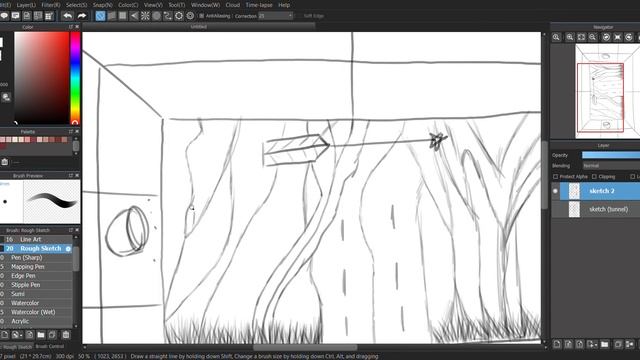Open the Cloud menu
Viewport: 640px width, 360px height.
tap(233, 5)
